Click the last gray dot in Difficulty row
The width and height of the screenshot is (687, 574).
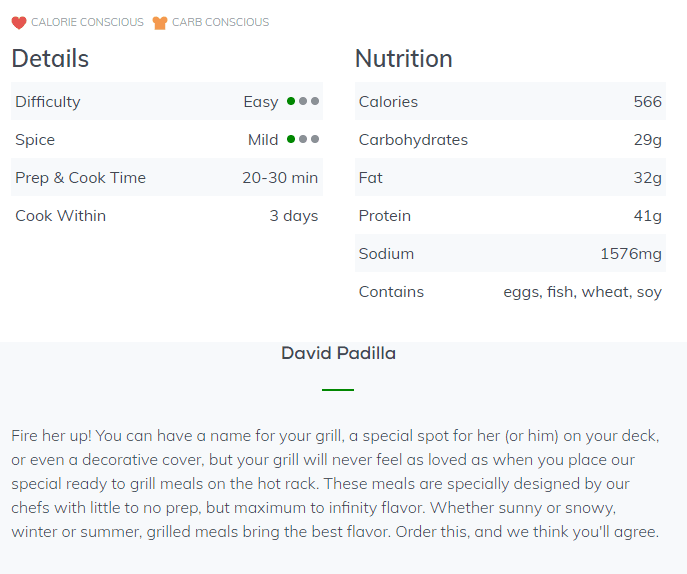(x=315, y=101)
